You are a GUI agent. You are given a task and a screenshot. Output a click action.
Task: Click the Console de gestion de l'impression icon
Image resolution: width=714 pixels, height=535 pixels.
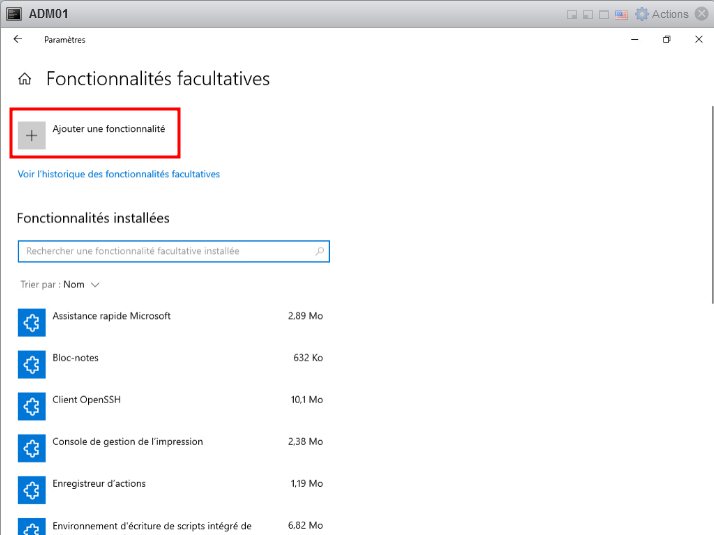coord(32,448)
